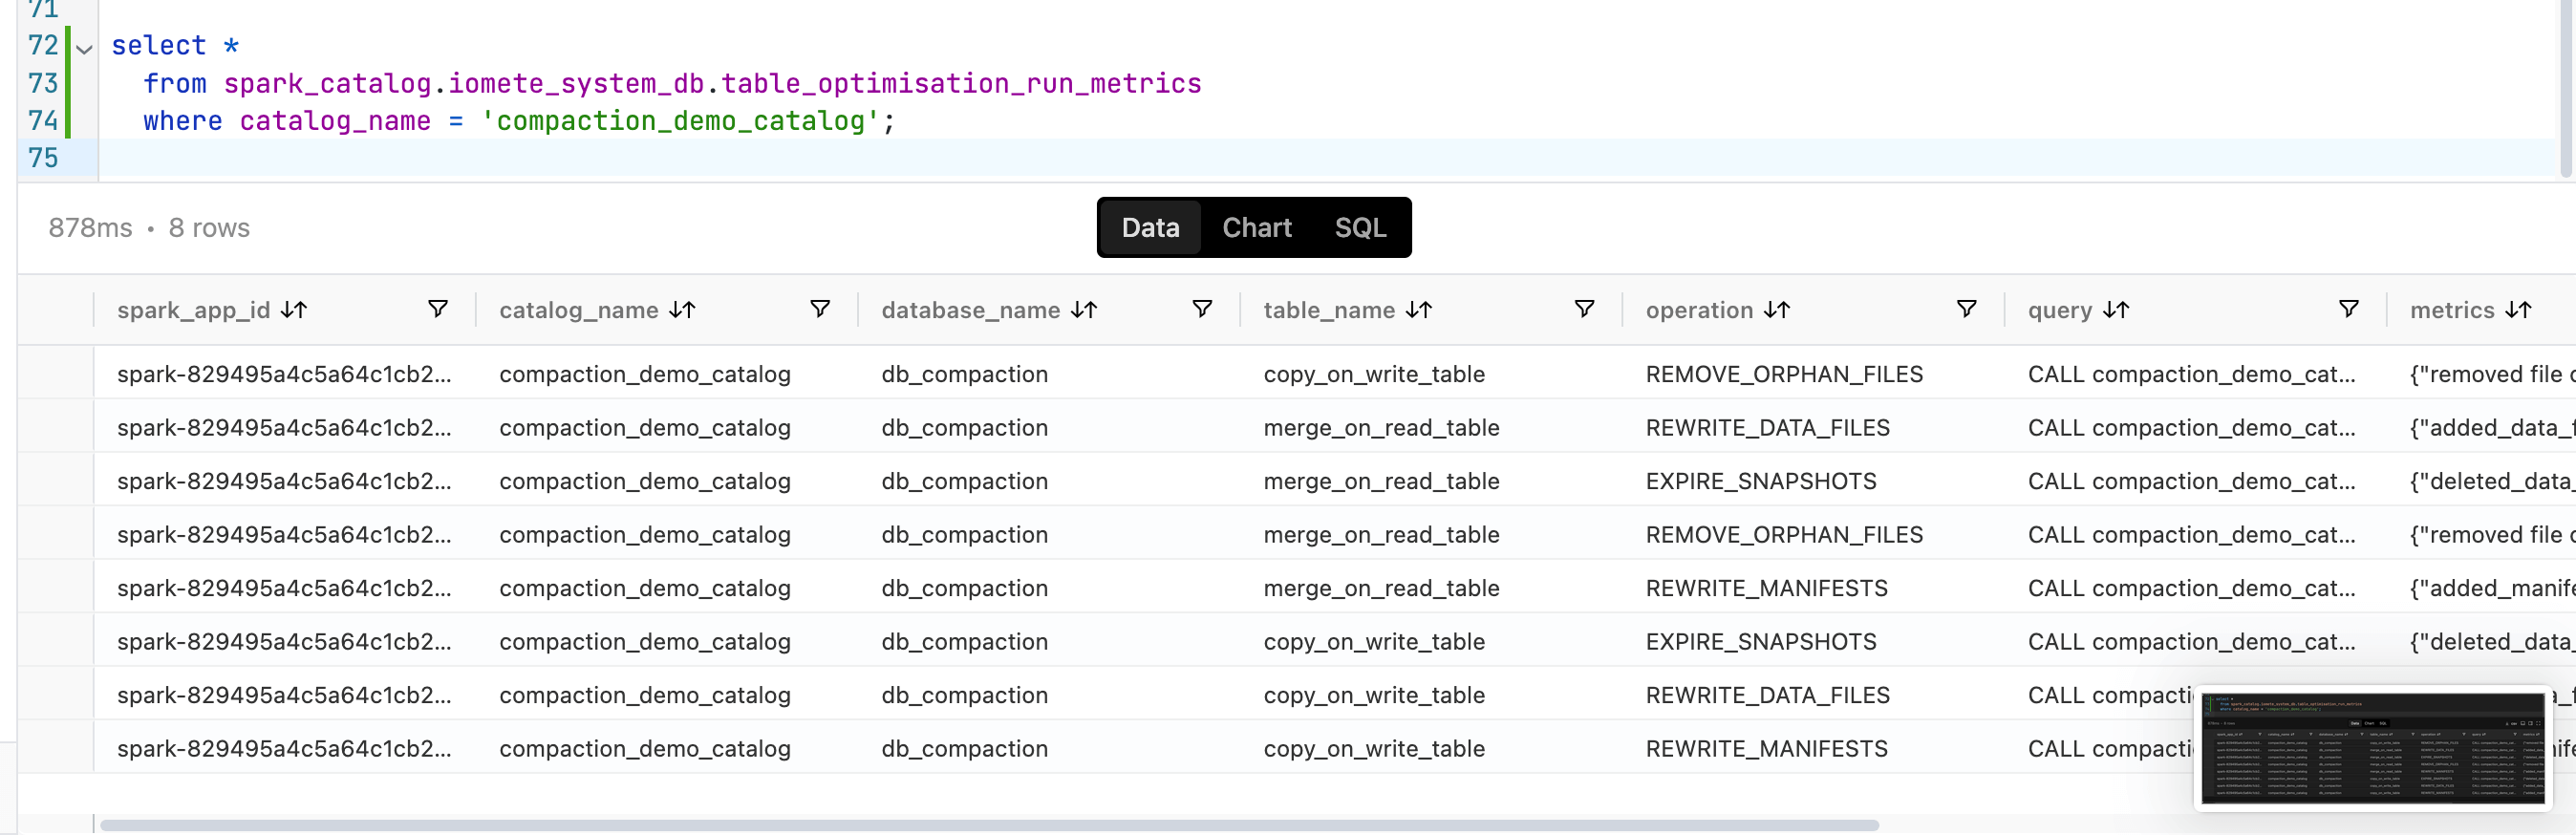Select the database_name header label
This screenshot has height=835, width=2576.
(971, 310)
